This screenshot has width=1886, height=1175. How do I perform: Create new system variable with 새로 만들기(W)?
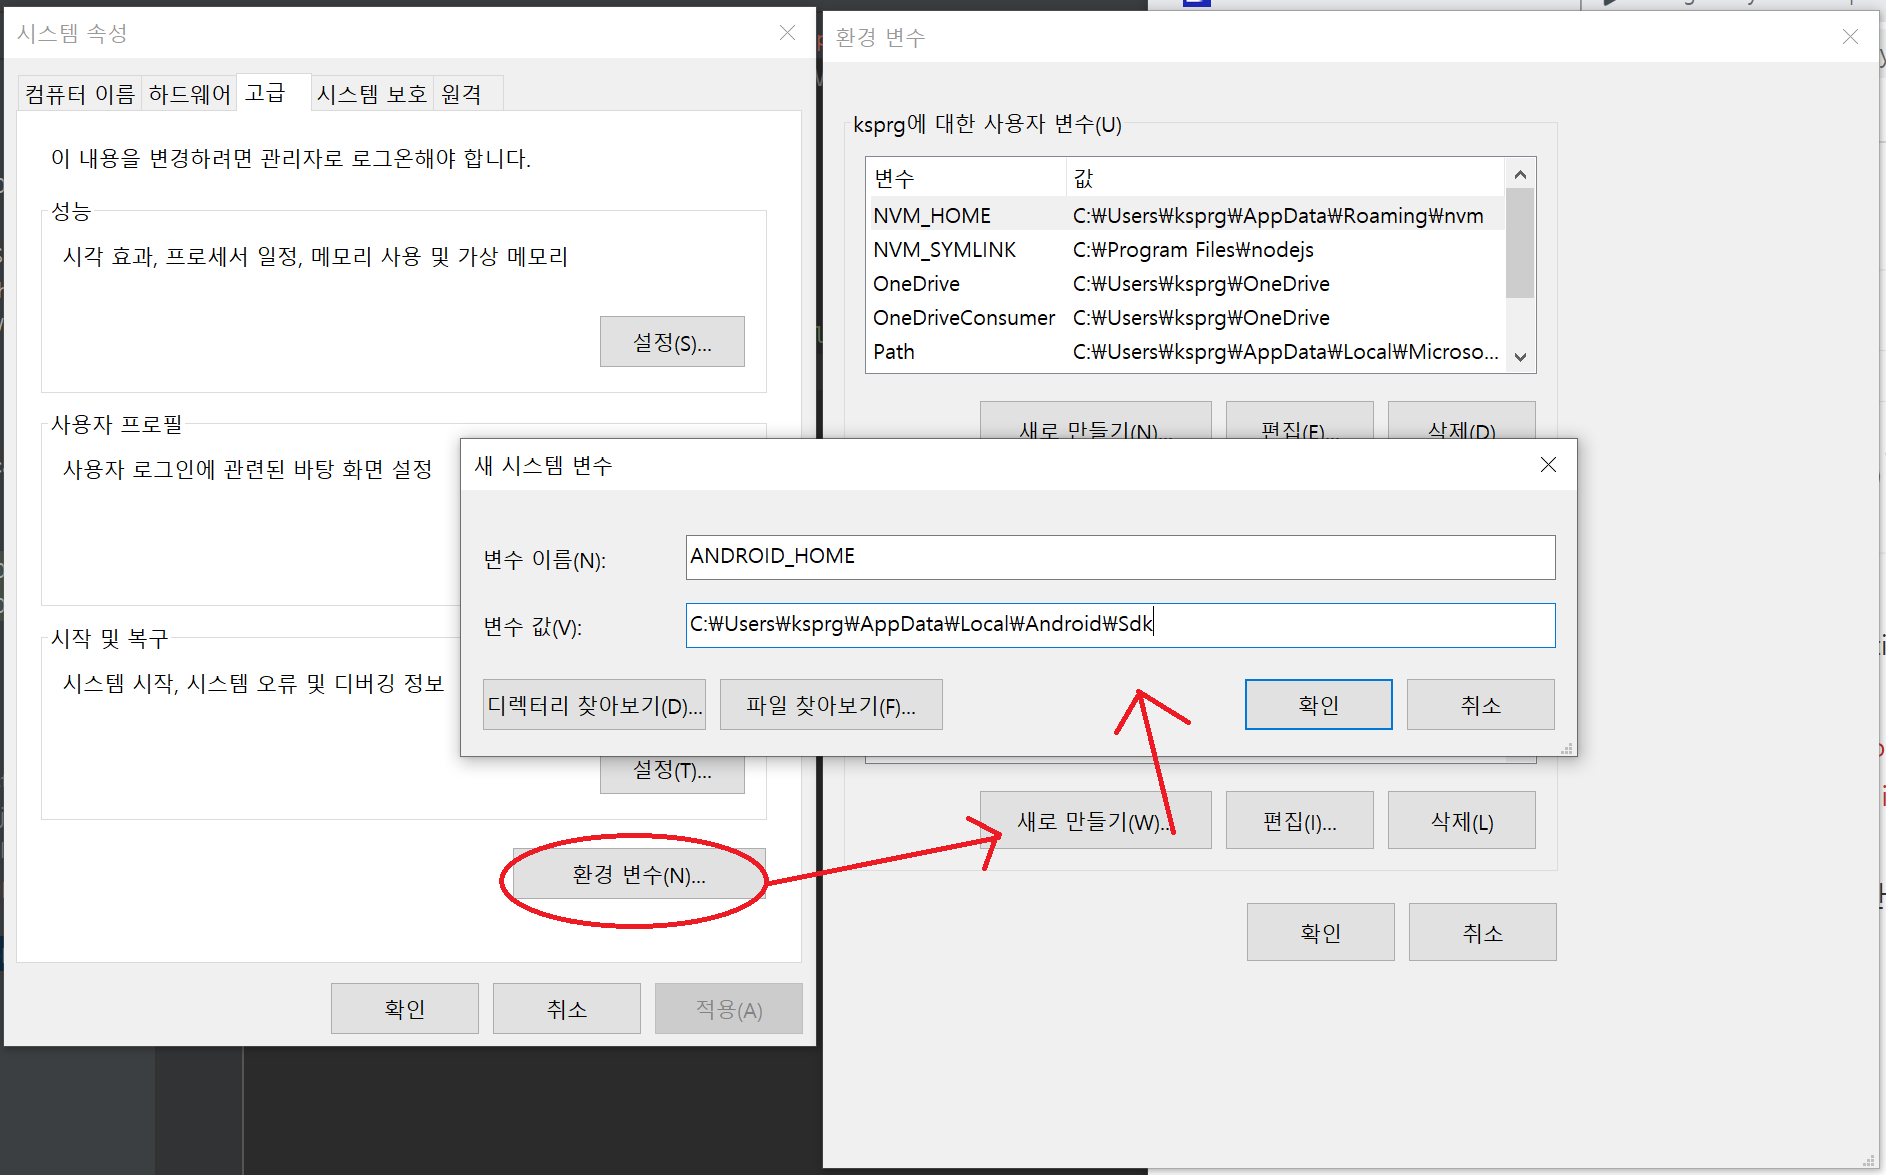[x=1096, y=821]
